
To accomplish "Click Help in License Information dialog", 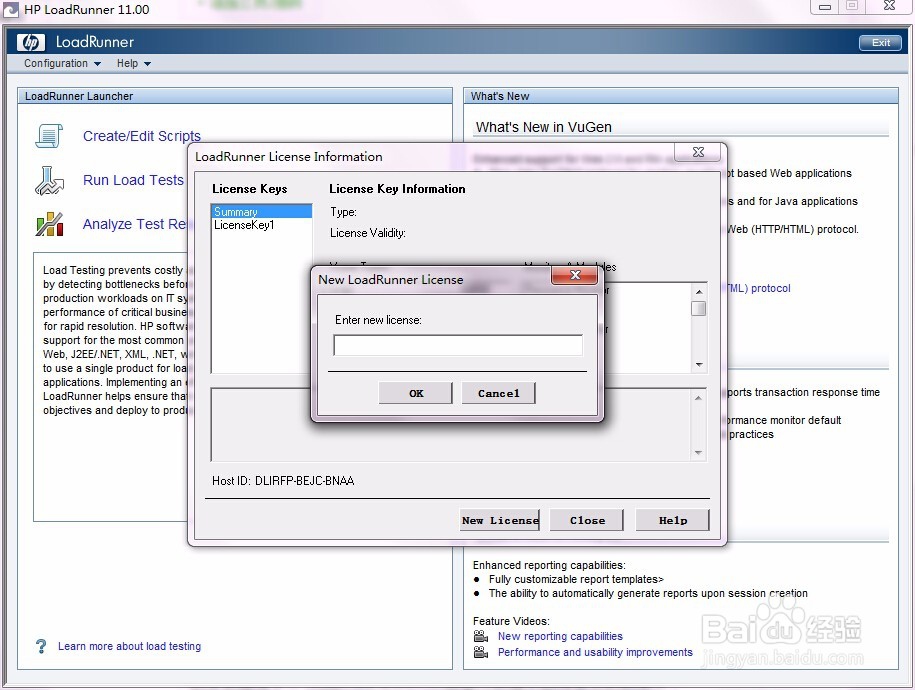I will click(673, 520).
